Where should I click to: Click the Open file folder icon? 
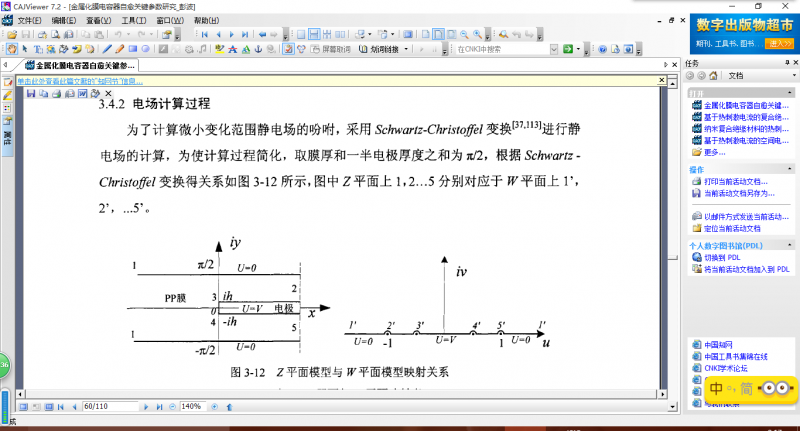pos(12,35)
